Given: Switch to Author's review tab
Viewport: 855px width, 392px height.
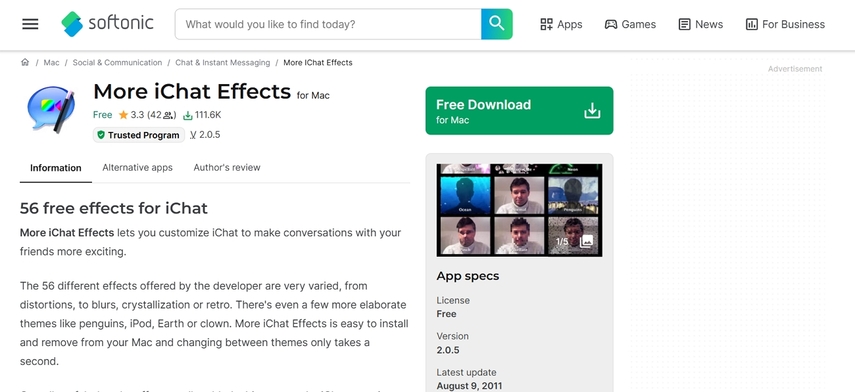Looking at the screenshot, I should 227,167.
